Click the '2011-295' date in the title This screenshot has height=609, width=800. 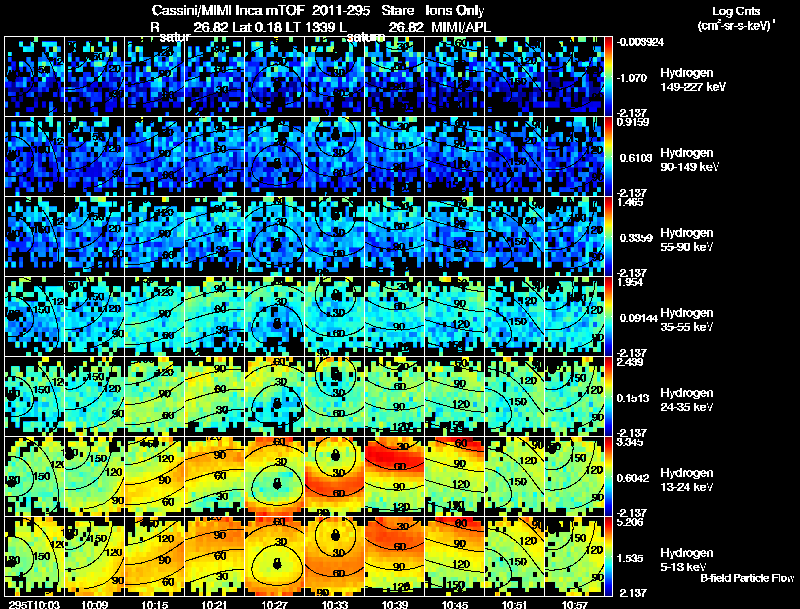pos(340,10)
